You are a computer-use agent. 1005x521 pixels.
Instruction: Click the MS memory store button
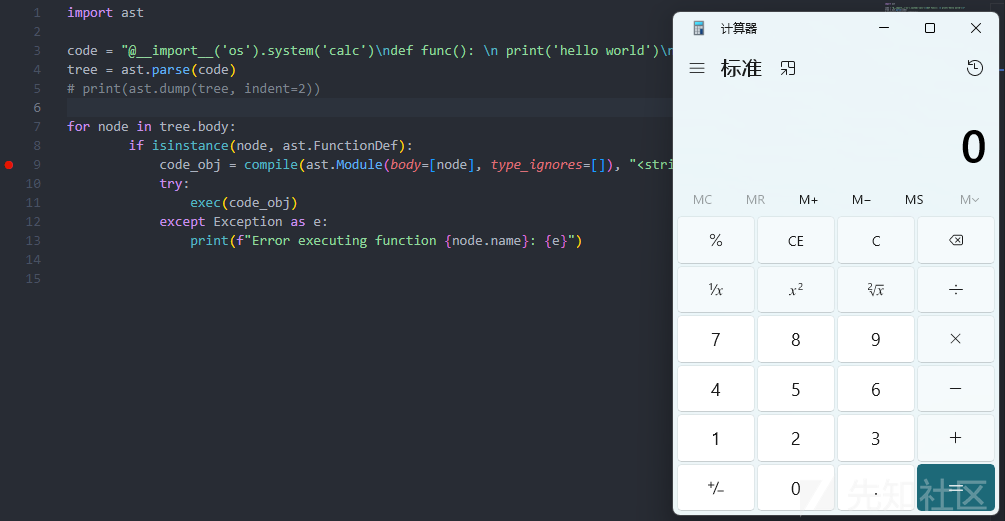pos(914,200)
